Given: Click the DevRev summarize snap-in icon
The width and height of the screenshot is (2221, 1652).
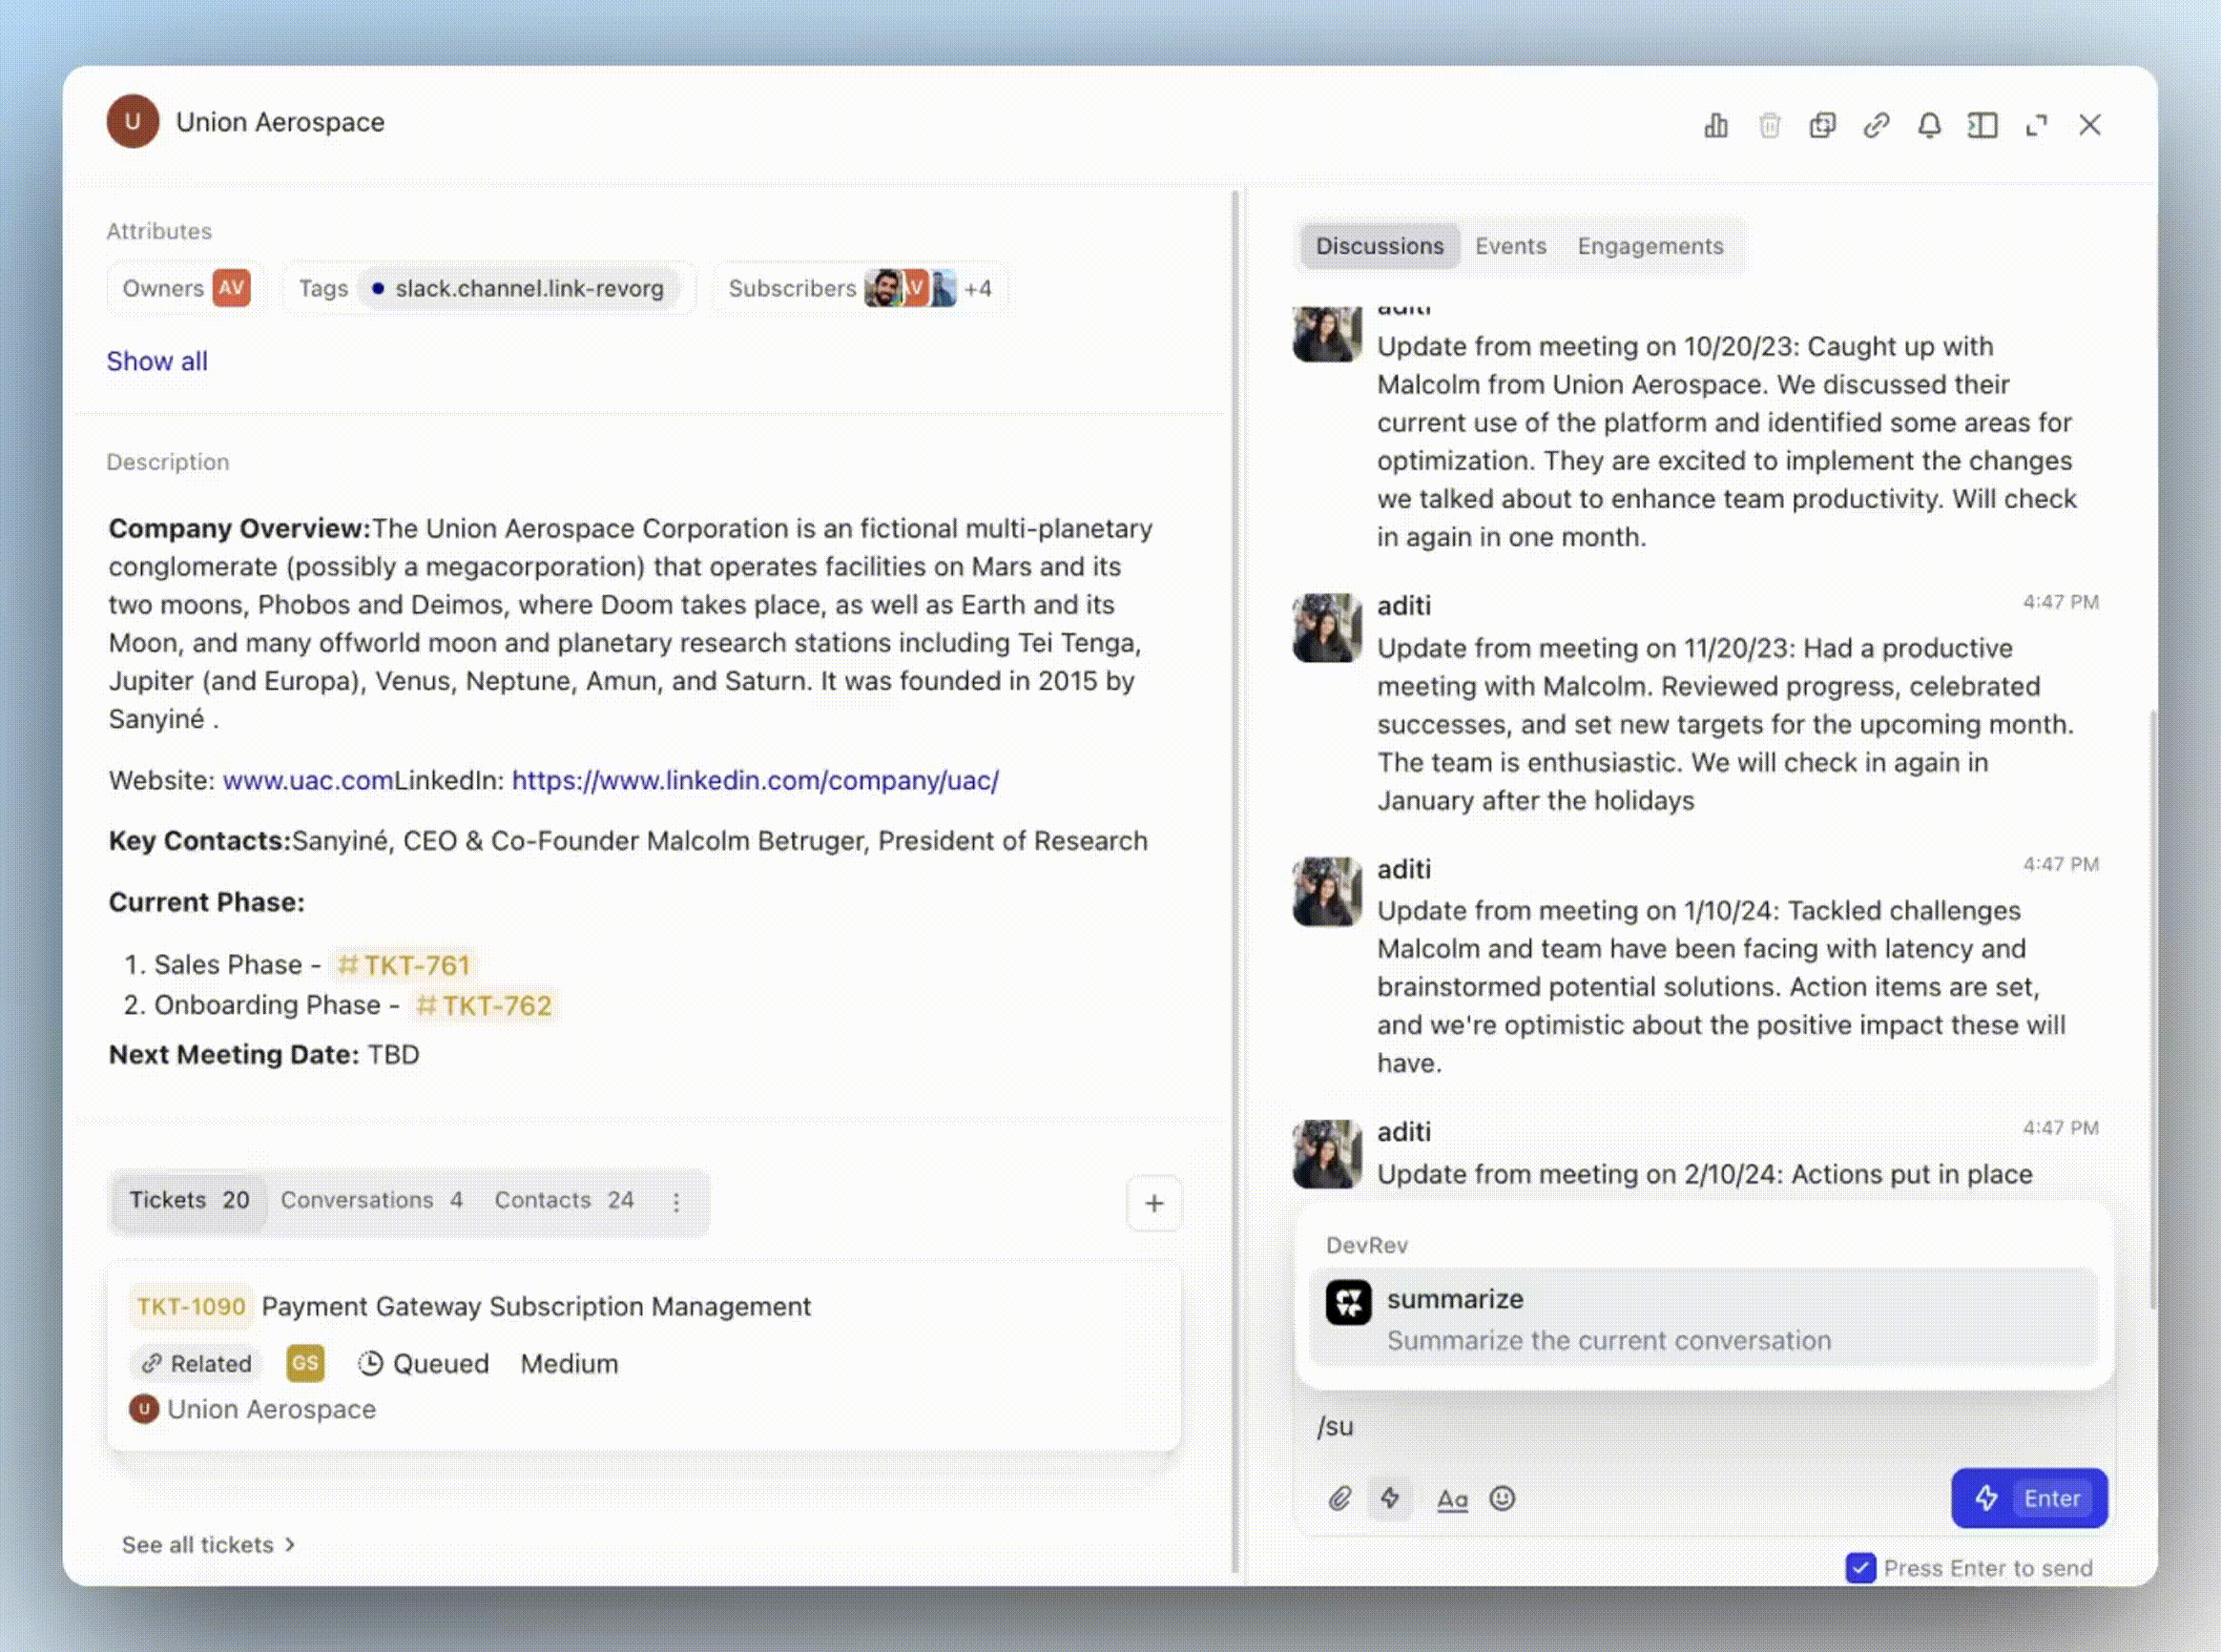Looking at the screenshot, I should pyautogui.click(x=1348, y=1303).
